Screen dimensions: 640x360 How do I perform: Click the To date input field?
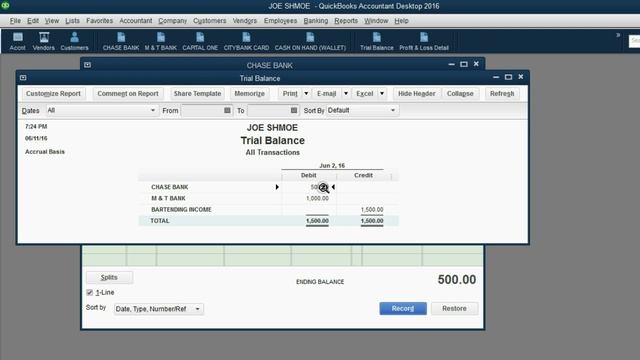pos(268,110)
